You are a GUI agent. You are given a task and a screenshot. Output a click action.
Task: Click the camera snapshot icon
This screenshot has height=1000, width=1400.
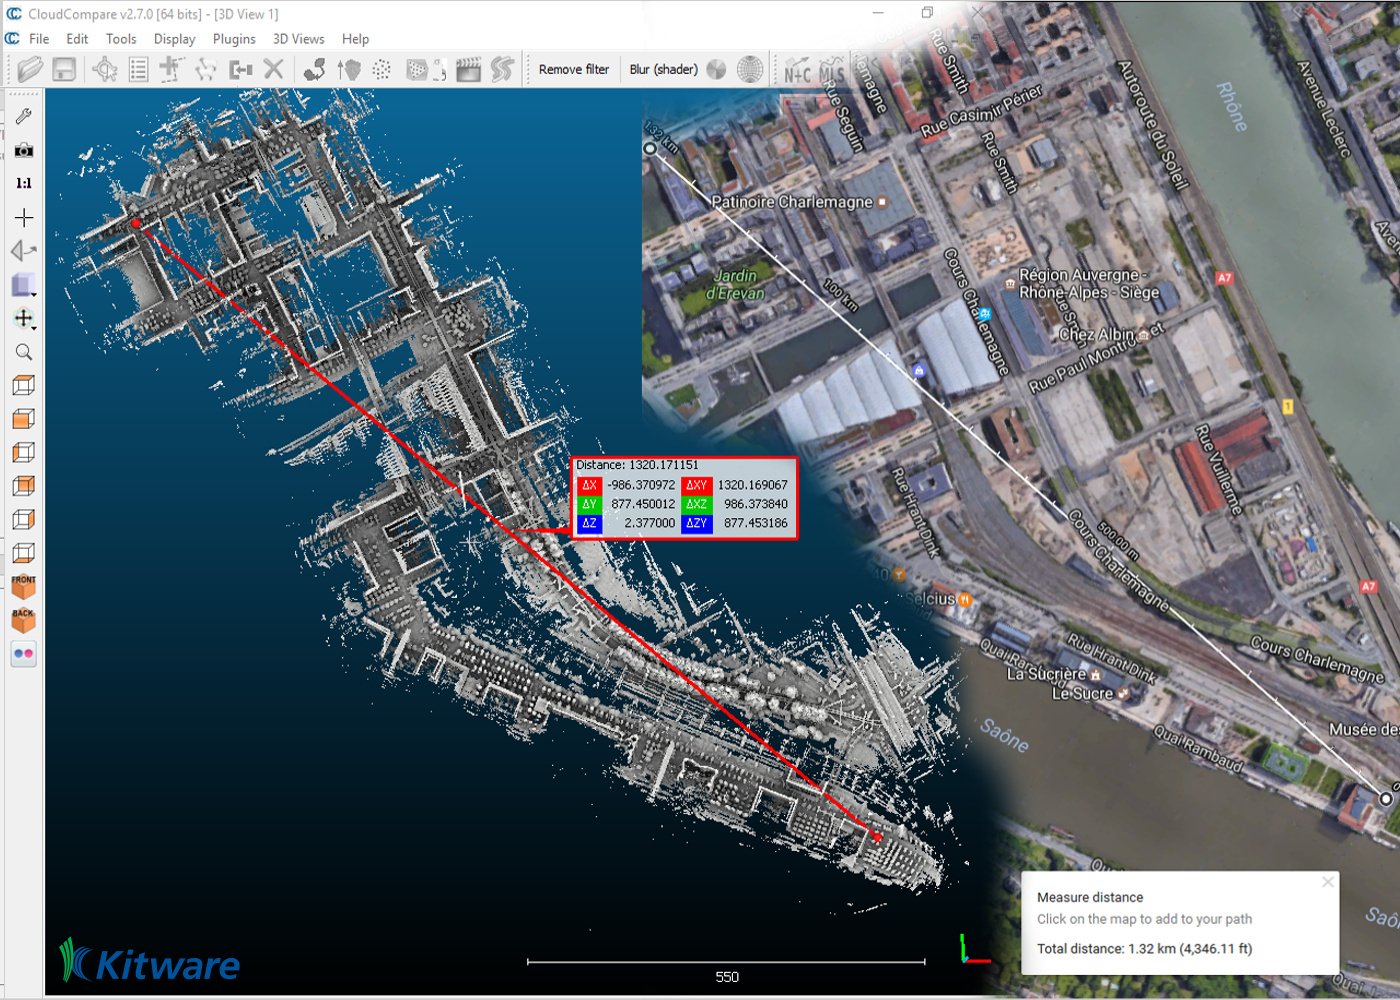point(24,150)
